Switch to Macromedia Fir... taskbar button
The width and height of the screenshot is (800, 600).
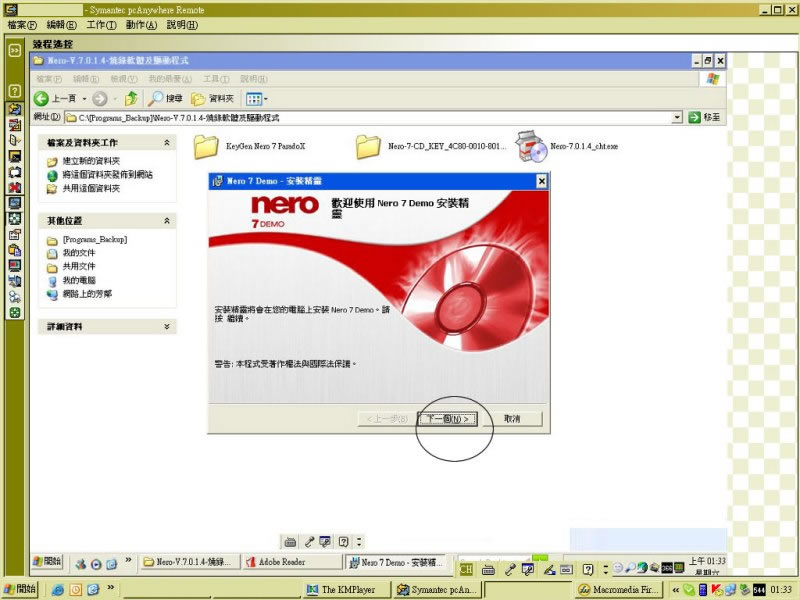pyautogui.click(x=618, y=590)
